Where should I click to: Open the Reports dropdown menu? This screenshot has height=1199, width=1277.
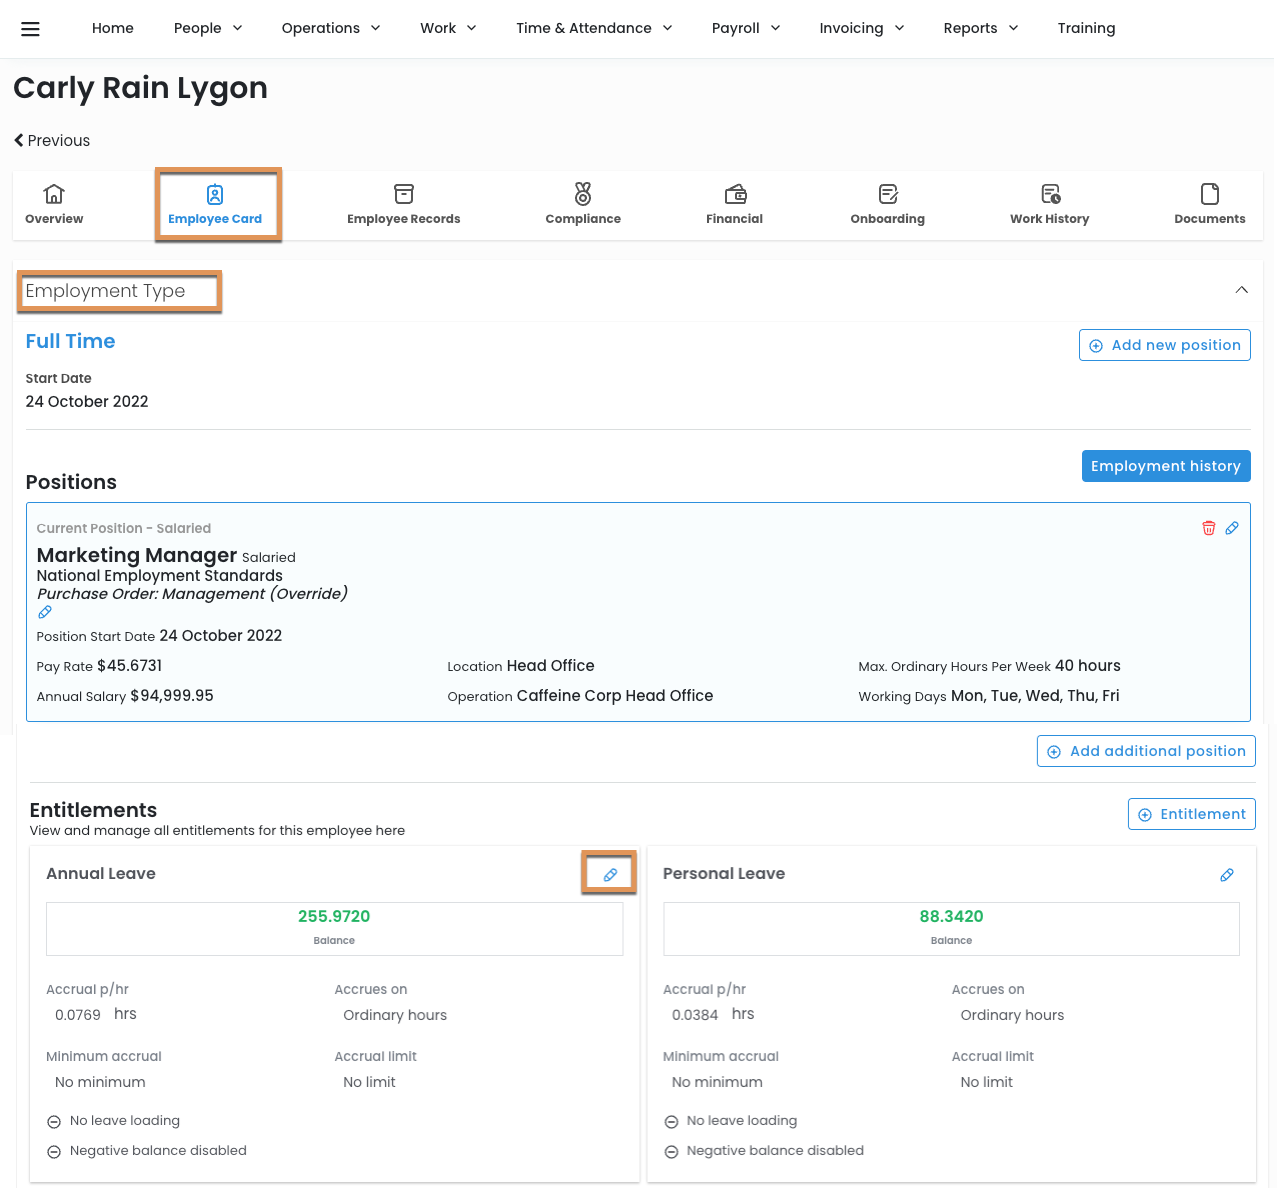pyautogui.click(x=980, y=28)
